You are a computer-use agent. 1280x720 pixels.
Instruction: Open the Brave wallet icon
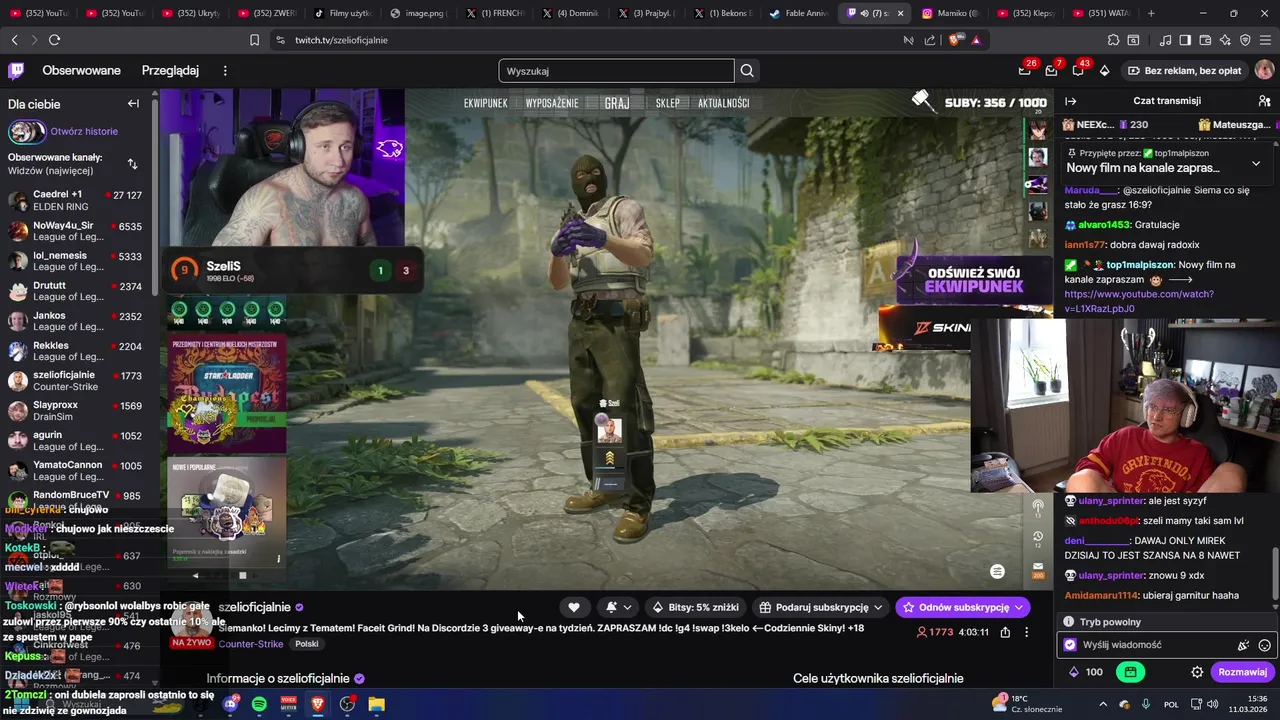tap(1206, 40)
